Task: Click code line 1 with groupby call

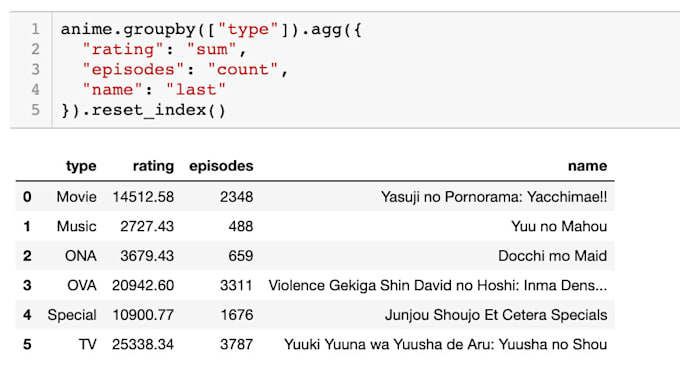Action: point(211,29)
